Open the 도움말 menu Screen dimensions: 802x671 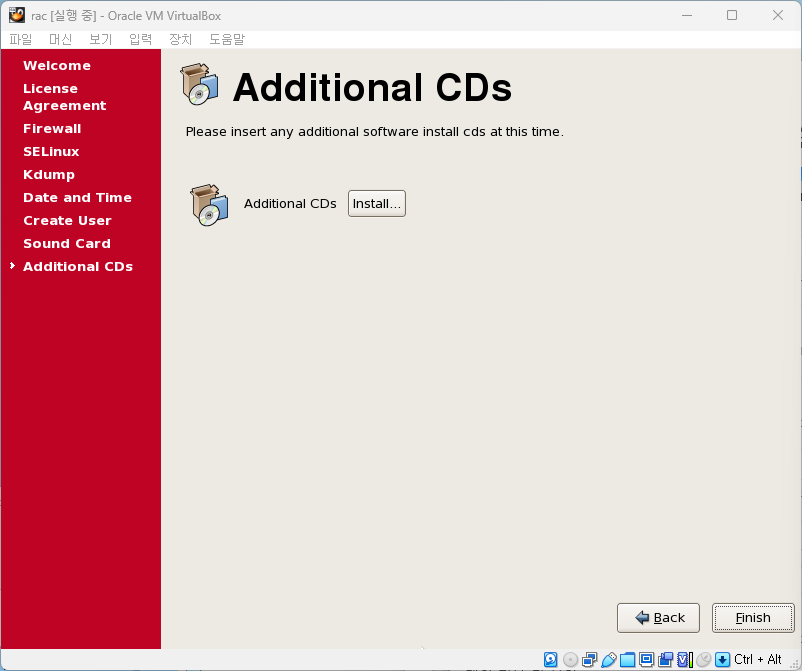click(227, 39)
